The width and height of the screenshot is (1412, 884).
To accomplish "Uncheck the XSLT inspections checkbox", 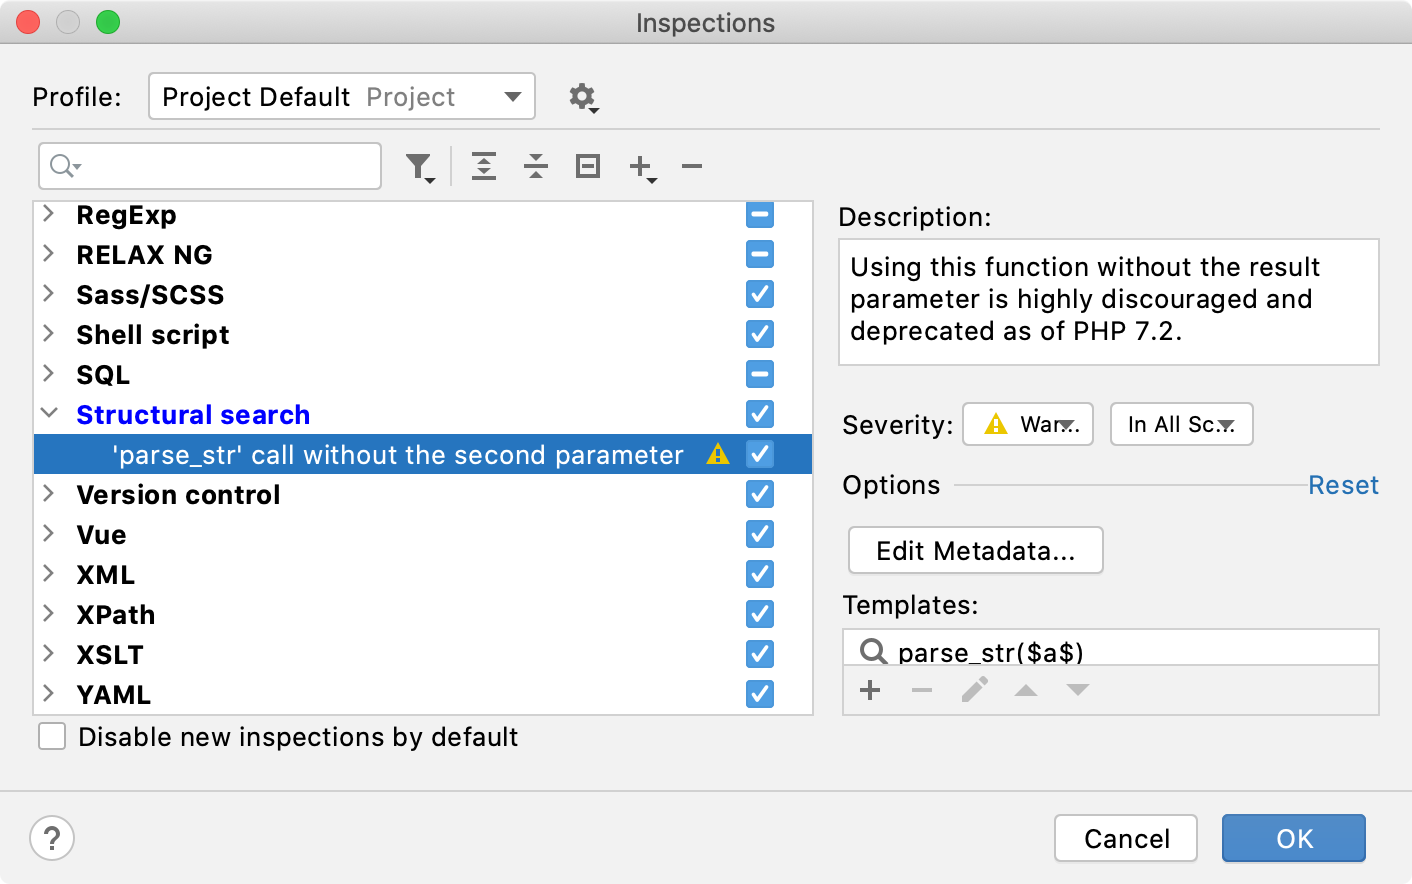I will (x=760, y=654).
